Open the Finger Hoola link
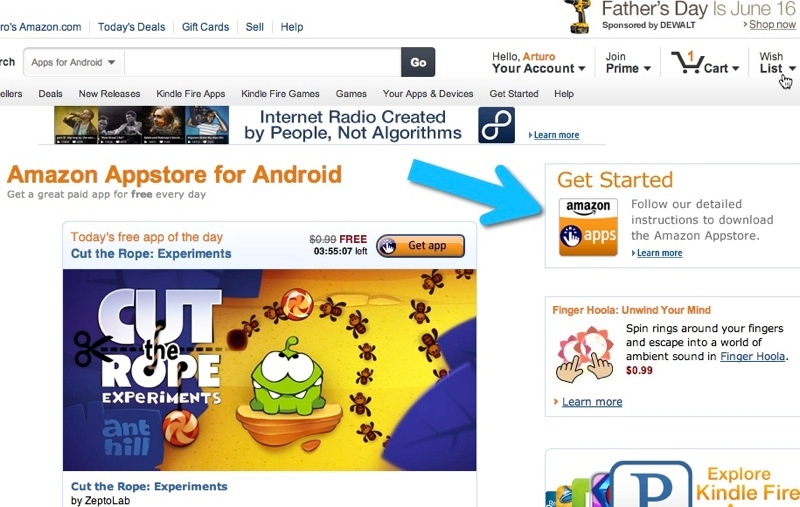 752,357
